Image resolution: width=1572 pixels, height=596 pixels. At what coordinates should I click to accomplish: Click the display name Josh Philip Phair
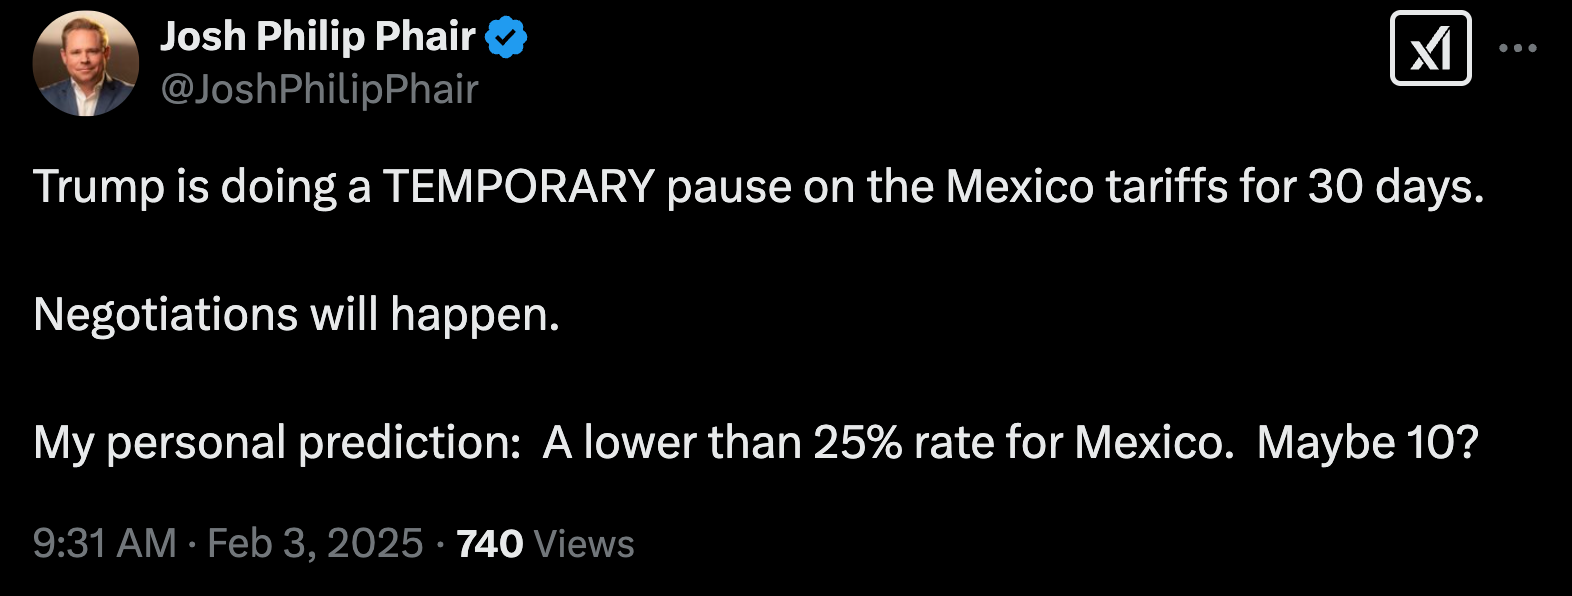click(x=317, y=37)
